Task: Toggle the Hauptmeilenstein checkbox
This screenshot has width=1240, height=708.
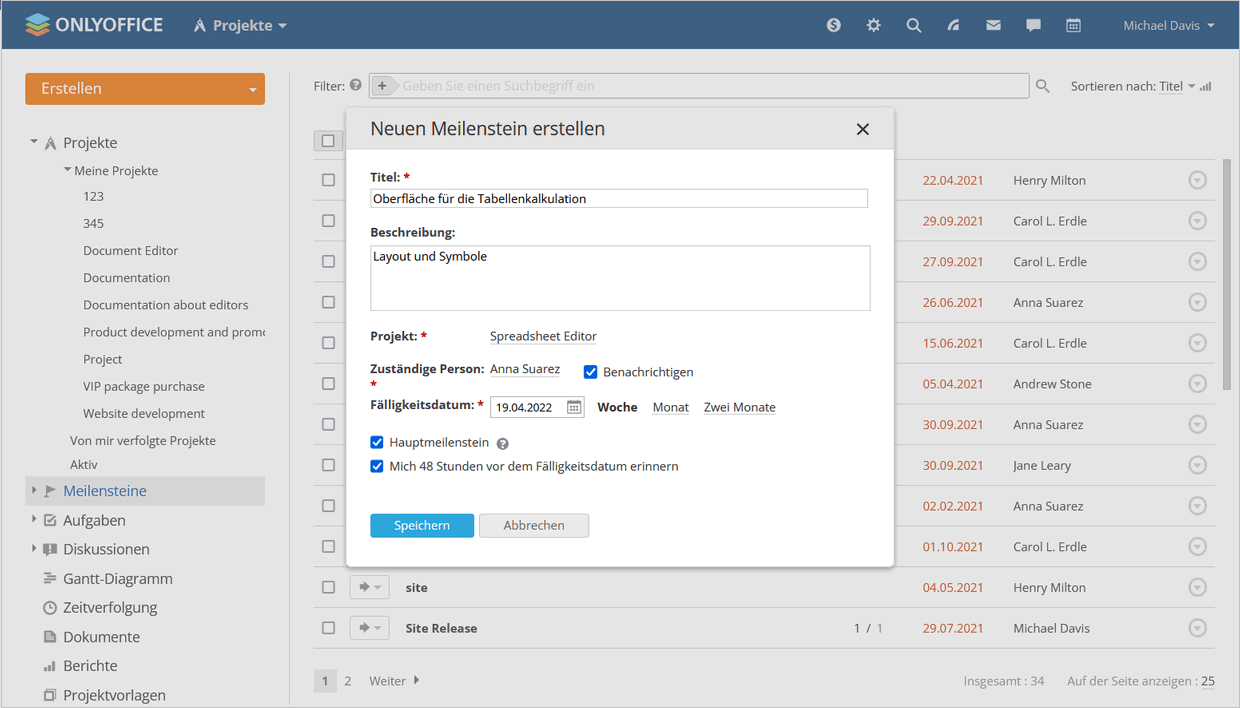Action: tap(377, 442)
